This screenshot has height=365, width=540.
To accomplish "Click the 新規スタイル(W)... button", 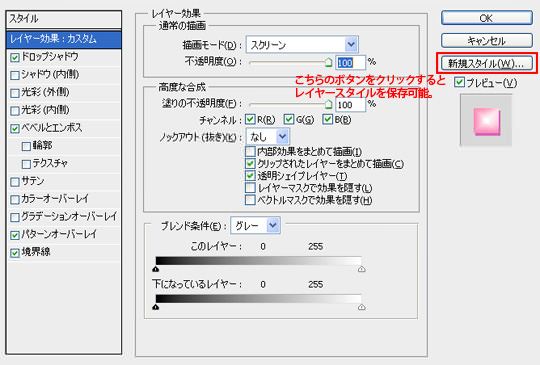I will pos(487,63).
